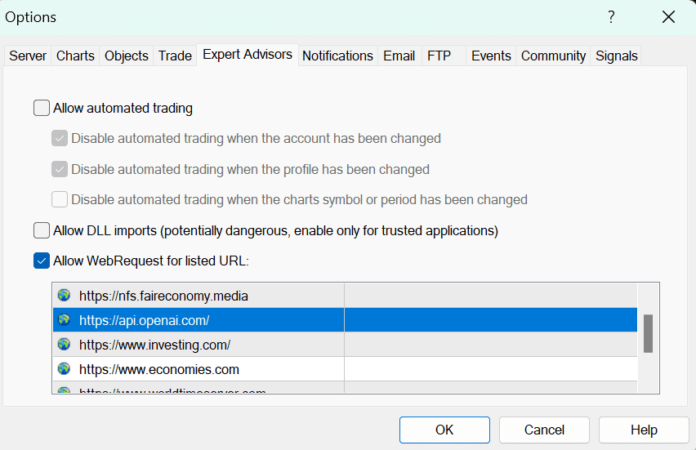
Task: Go to the Notifications tab
Action: pyautogui.click(x=337, y=56)
